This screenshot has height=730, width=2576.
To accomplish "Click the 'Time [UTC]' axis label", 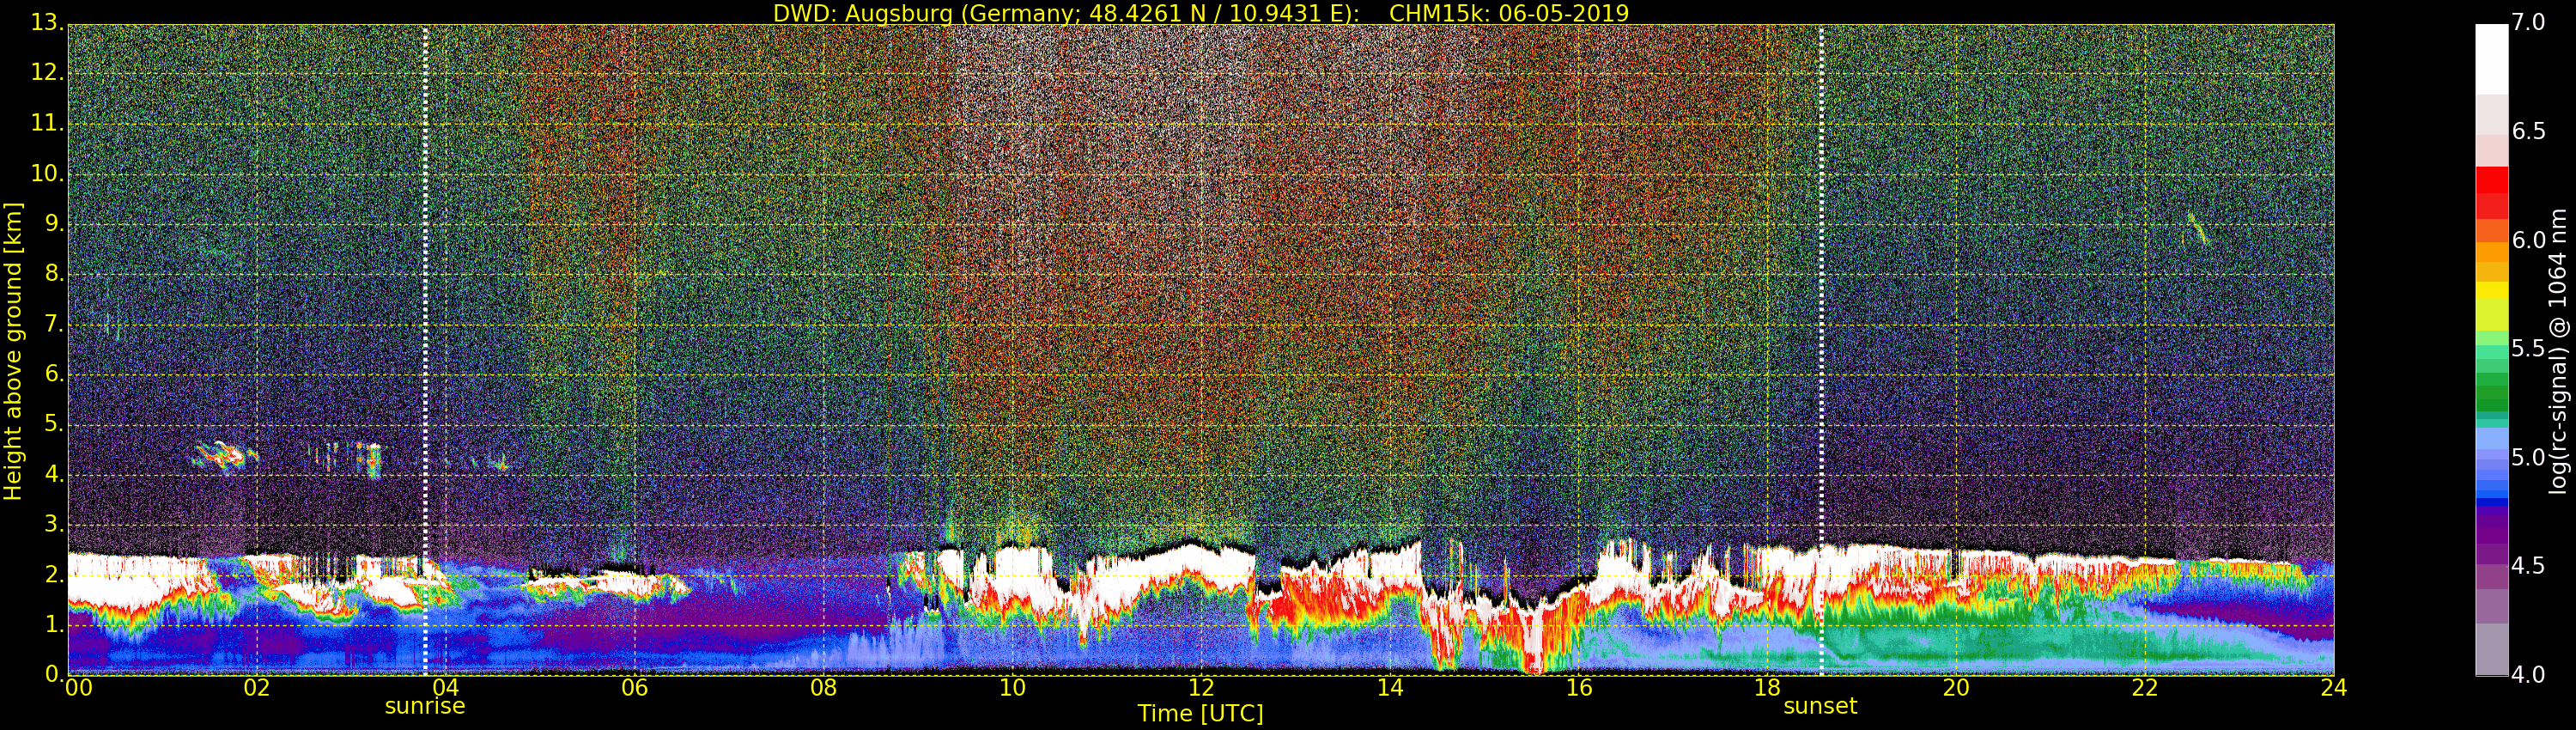I will 1200,714.
